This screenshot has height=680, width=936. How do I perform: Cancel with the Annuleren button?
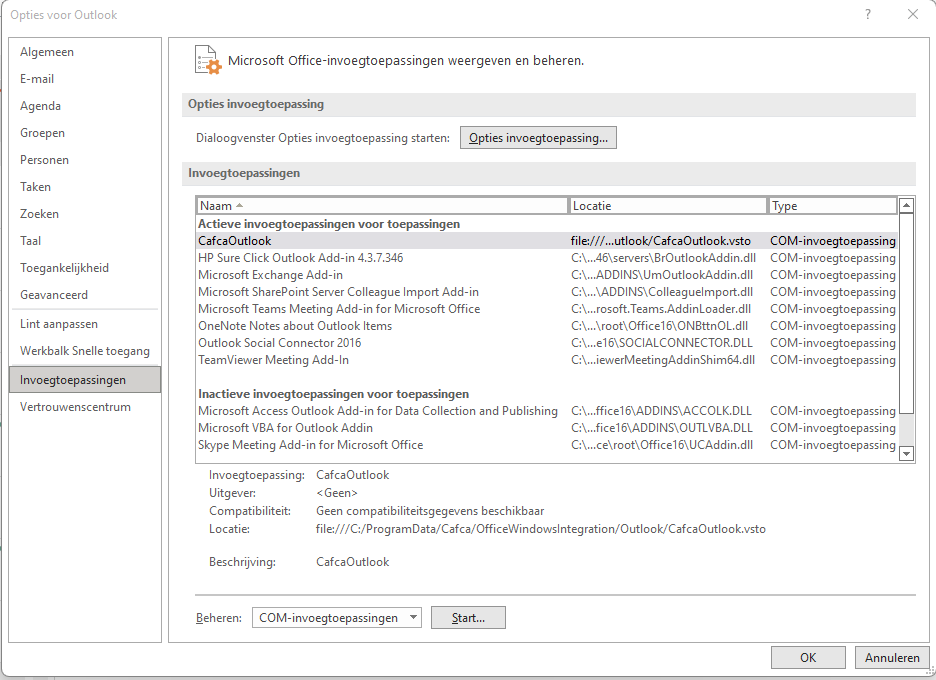(892, 657)
